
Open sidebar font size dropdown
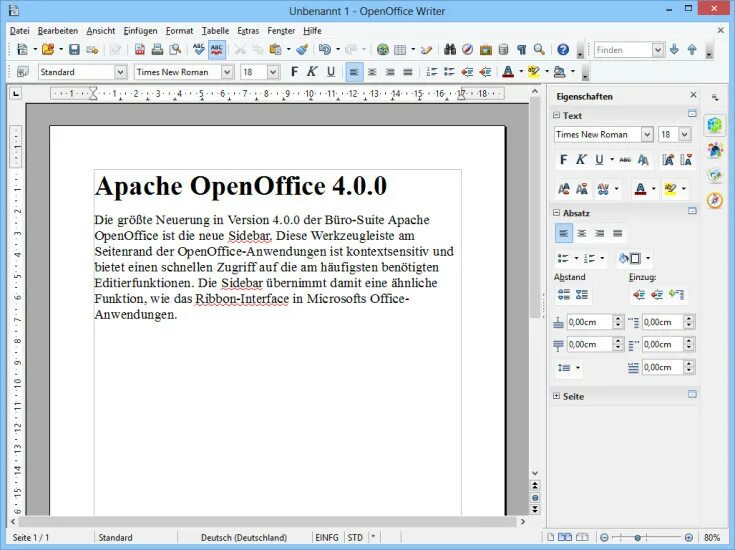[x=684, y=135]
